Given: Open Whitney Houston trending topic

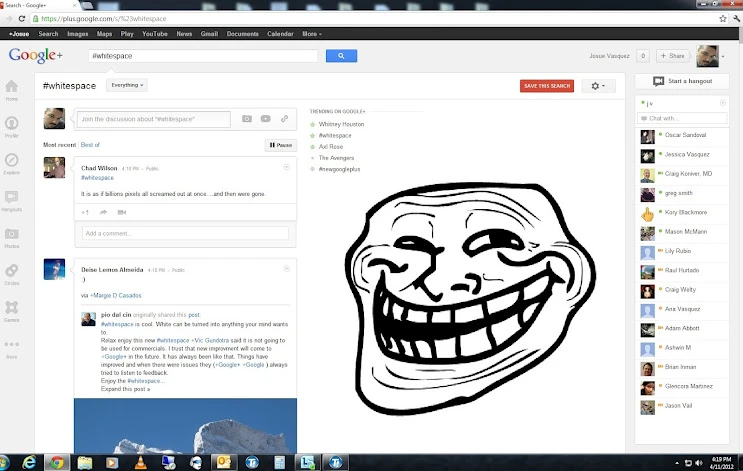Looking at the screenshot, I should 341,124.
